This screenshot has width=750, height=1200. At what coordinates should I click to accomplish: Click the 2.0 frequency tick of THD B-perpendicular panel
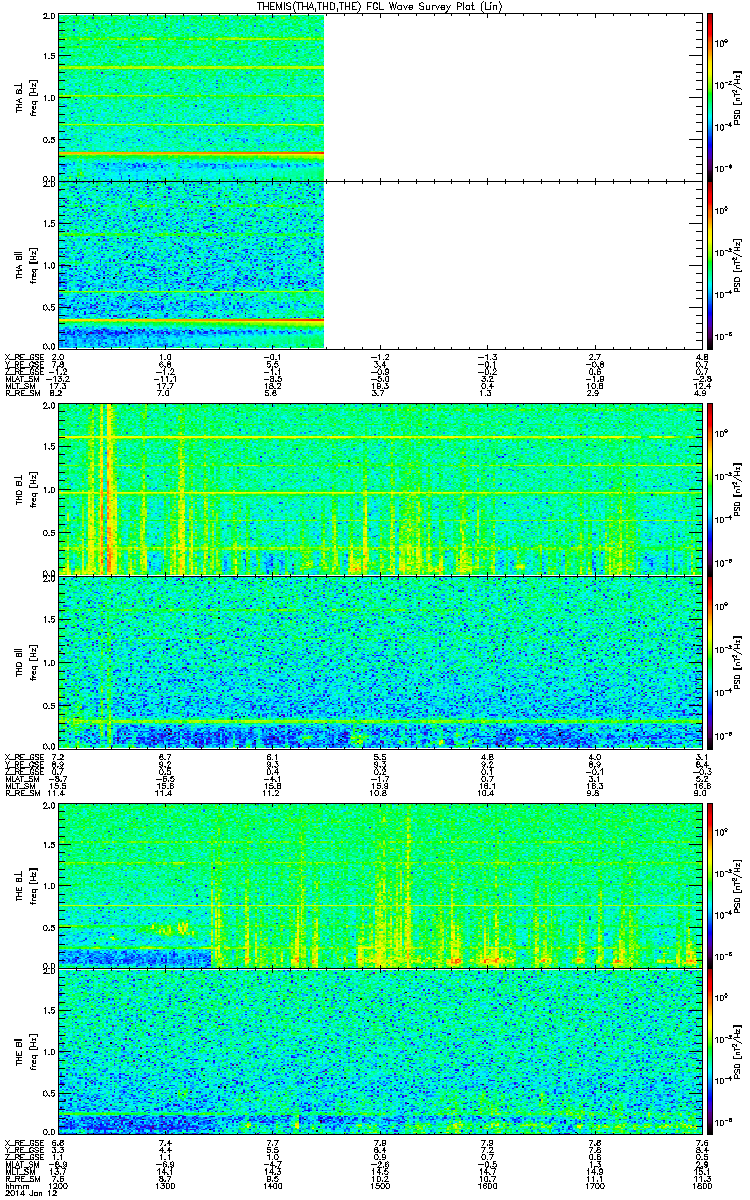(x=50, y=408)
